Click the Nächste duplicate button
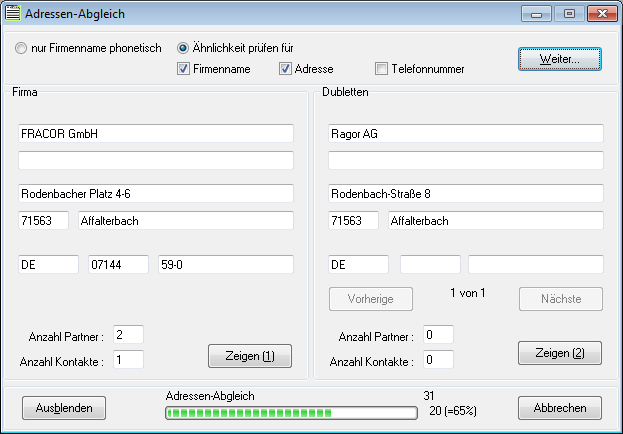The image size is (623, 434). (560, 299)
